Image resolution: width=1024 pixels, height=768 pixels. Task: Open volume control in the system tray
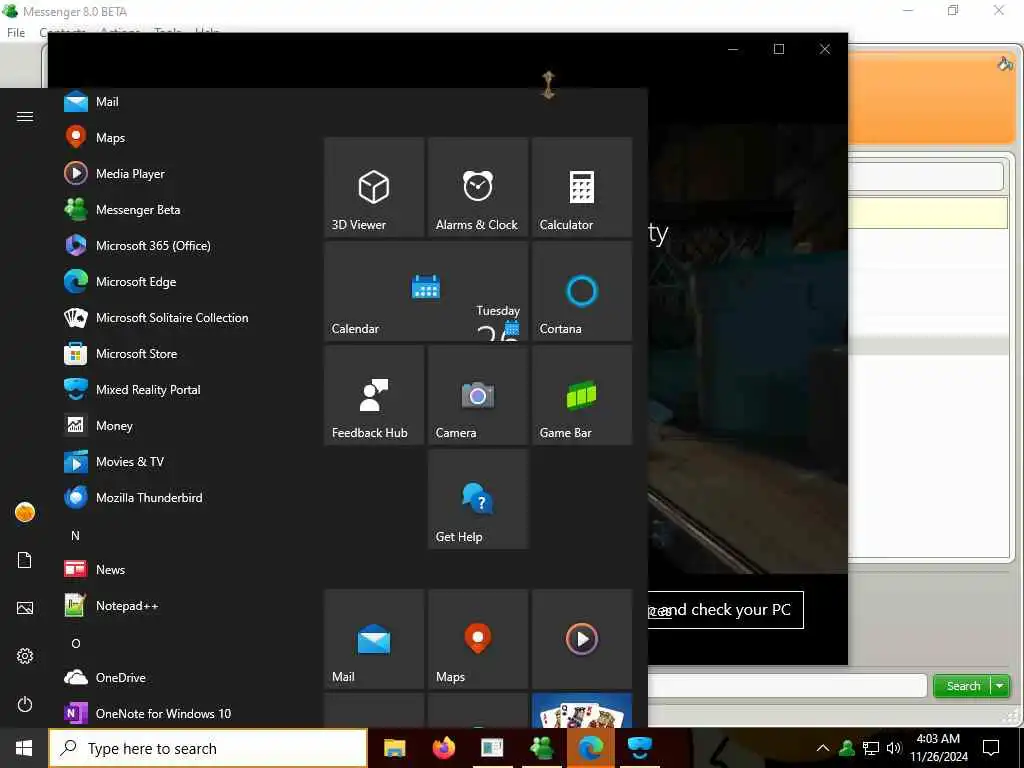[894, 748]
